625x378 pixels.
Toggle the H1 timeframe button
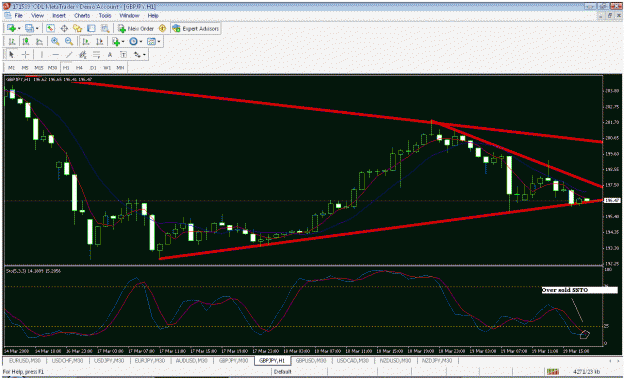coord(66,68)
